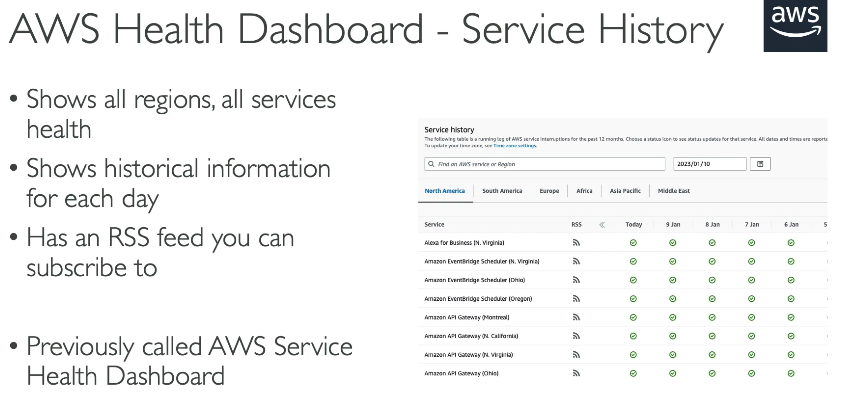Open the calendar date picker button
Screen dimensions: 861x406
(x=761, y=164)
